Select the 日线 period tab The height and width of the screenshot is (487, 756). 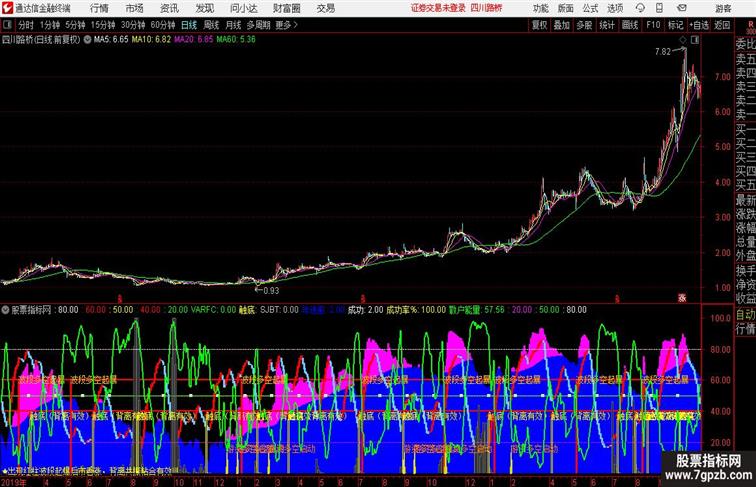pyautogui.click(x=189, y=25)
